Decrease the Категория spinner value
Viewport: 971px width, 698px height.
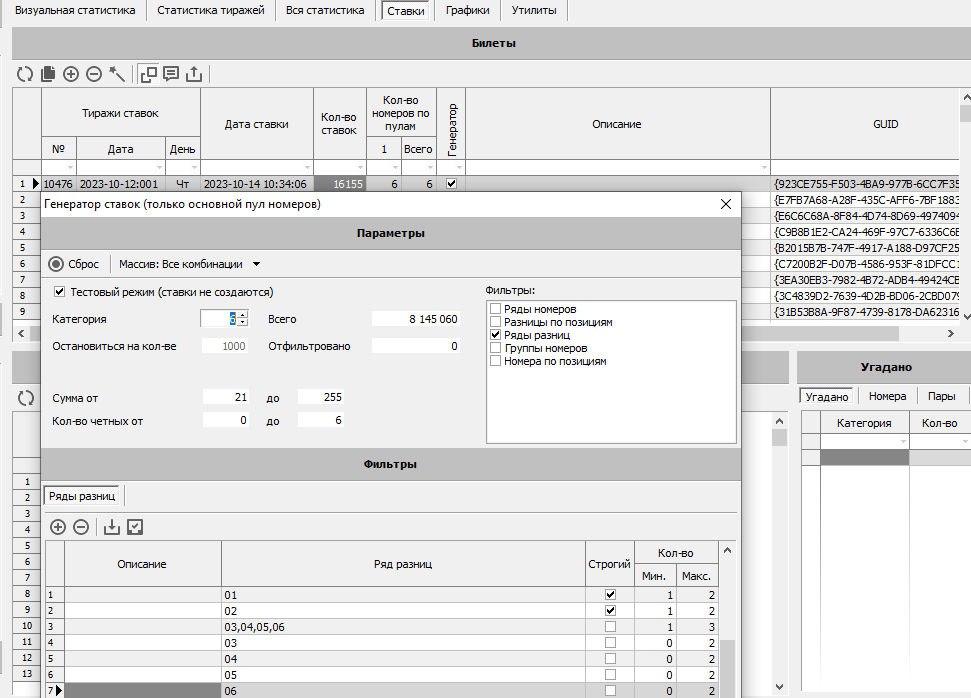coord(243,322)
